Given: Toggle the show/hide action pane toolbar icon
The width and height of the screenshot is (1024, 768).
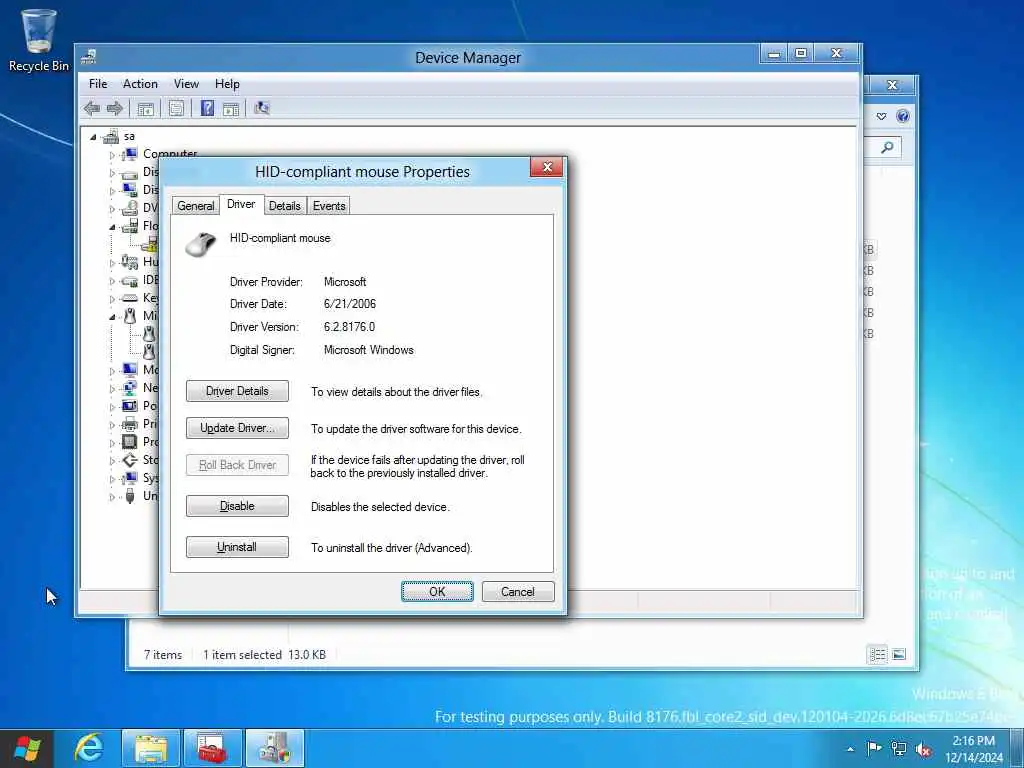Looking at the screenshot, I should [231, 108].
